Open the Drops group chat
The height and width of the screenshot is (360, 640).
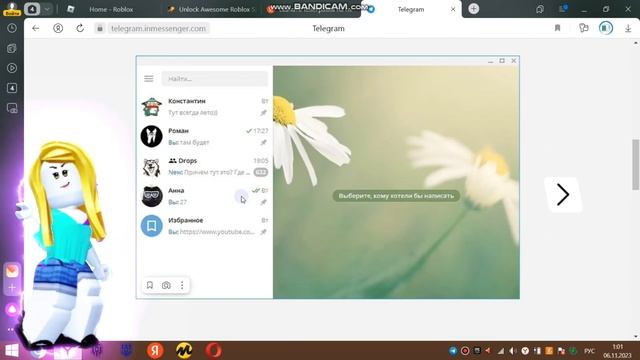point(204,166)
